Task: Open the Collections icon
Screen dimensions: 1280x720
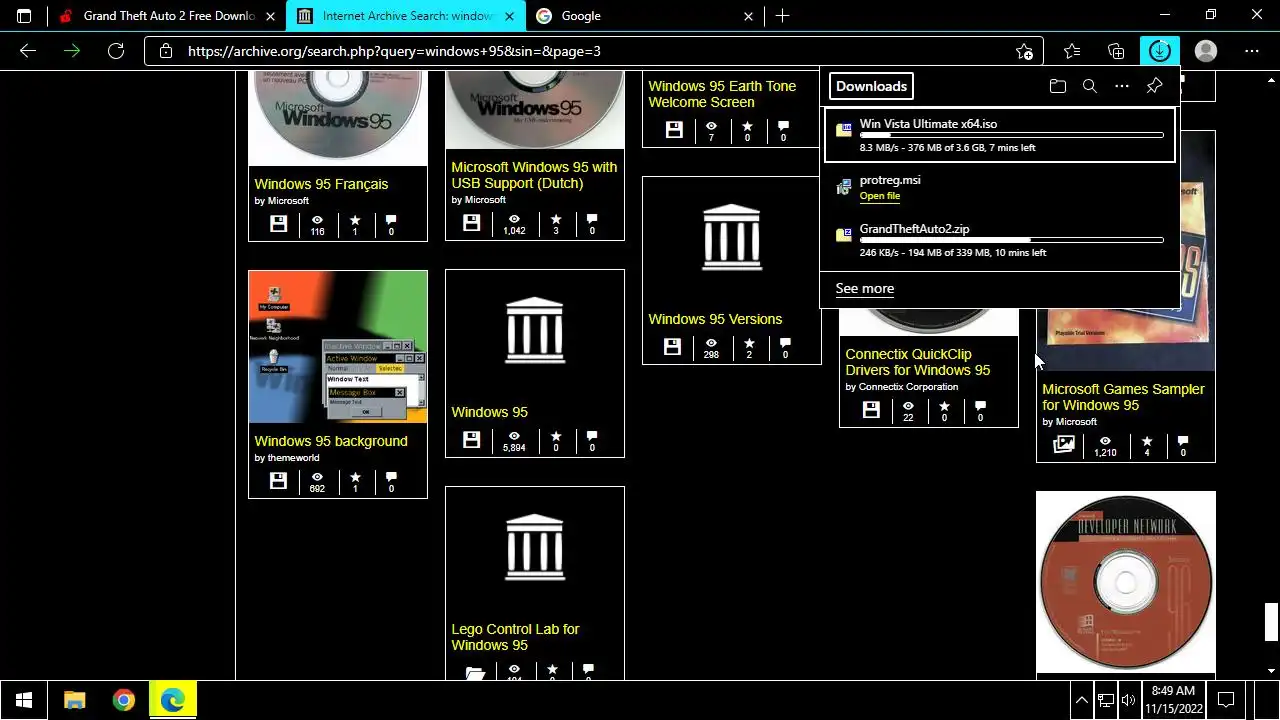Action: tap(1116, 51)
